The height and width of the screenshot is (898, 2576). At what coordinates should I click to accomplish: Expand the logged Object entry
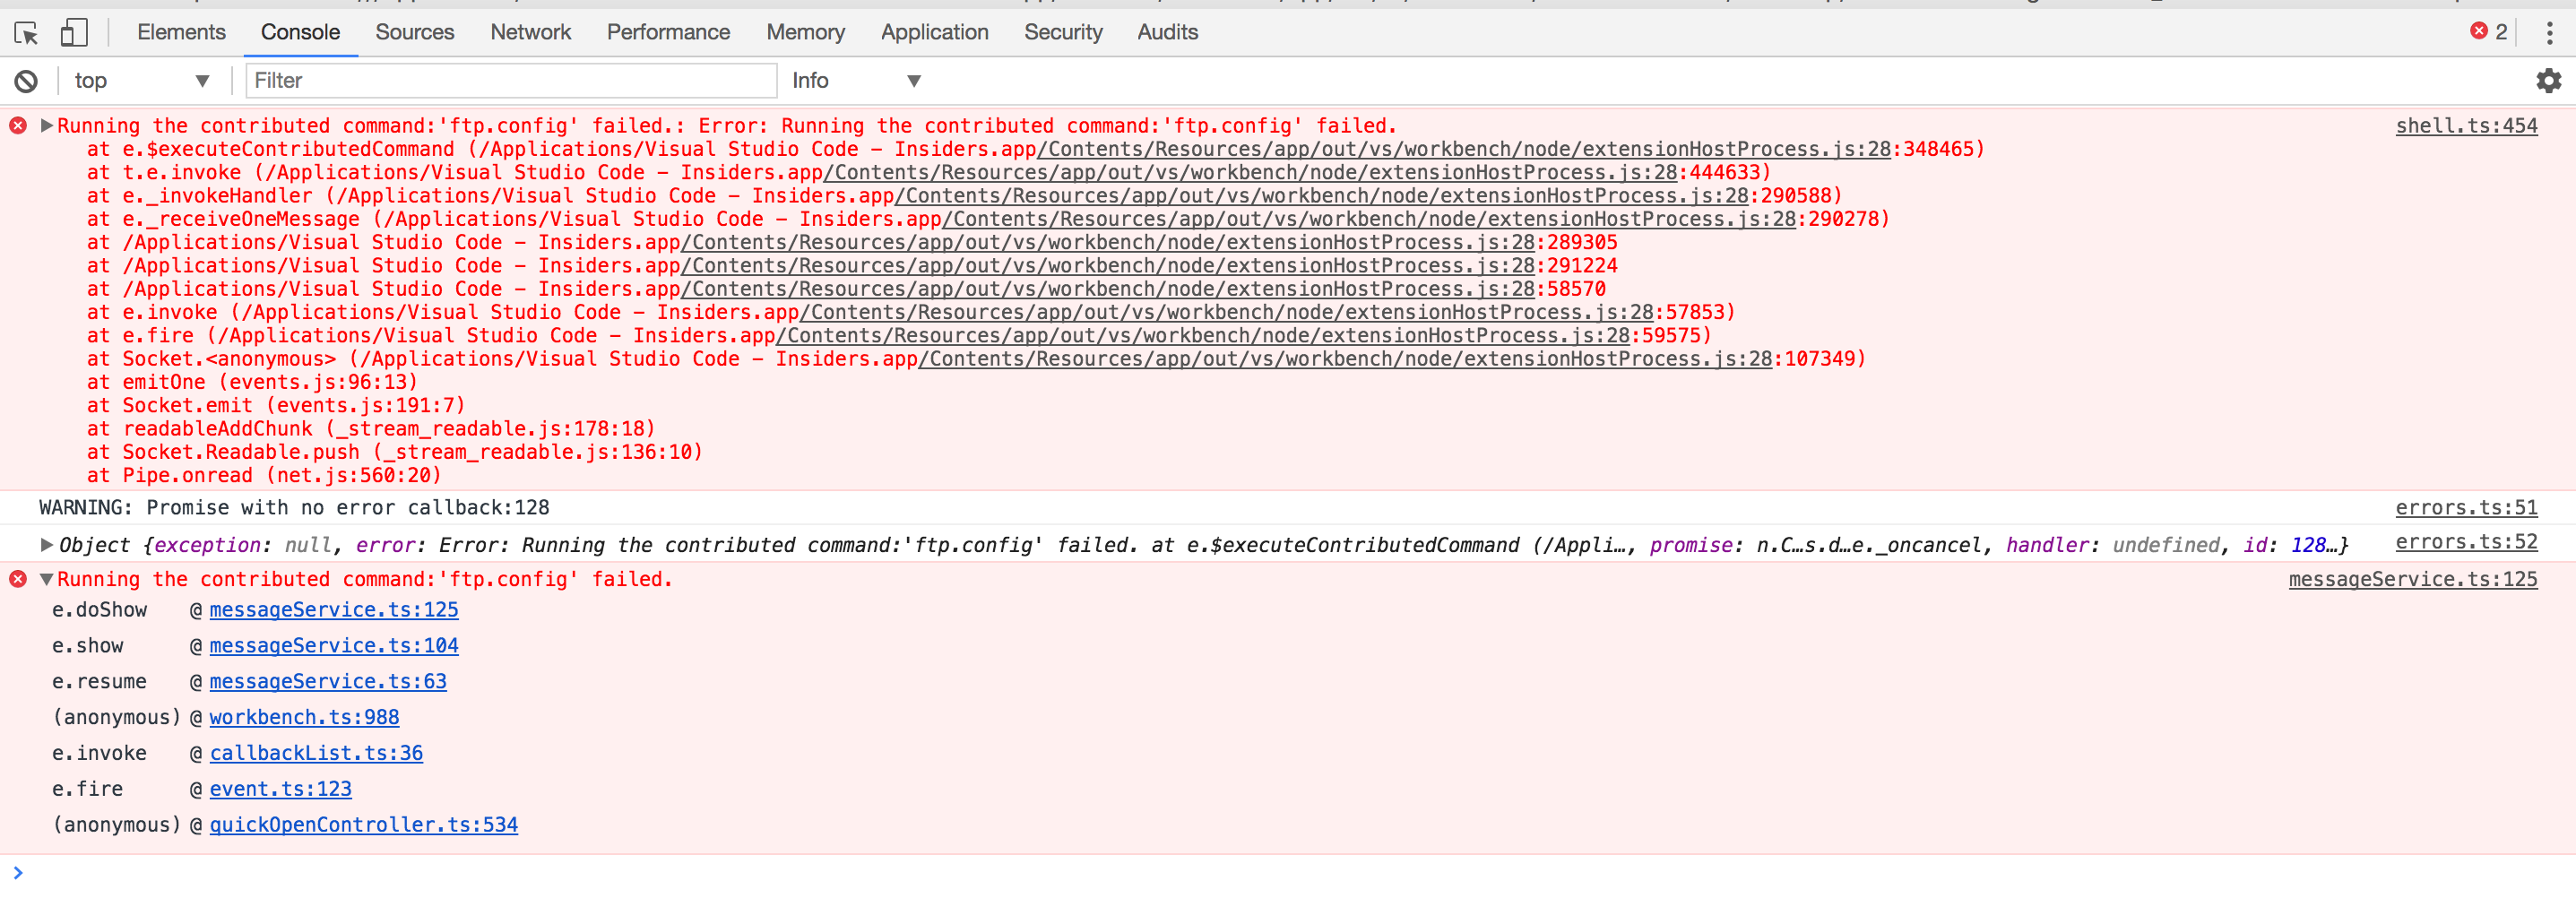(46, 545)
